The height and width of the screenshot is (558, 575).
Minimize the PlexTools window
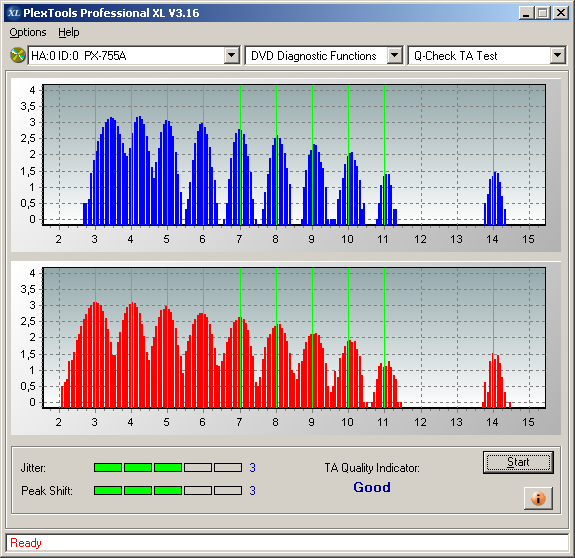tap(527, 13)
